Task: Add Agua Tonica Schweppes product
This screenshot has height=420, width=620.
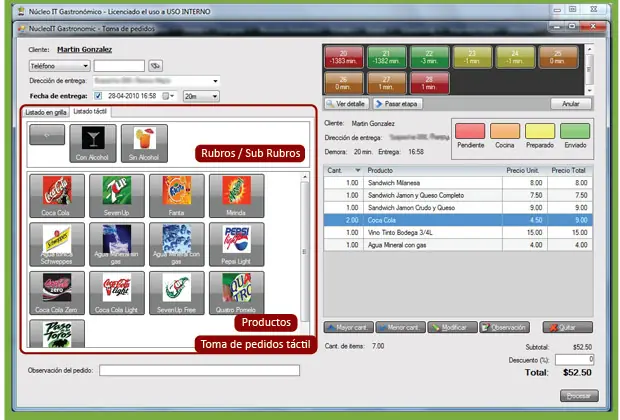Action: (57, 244)
